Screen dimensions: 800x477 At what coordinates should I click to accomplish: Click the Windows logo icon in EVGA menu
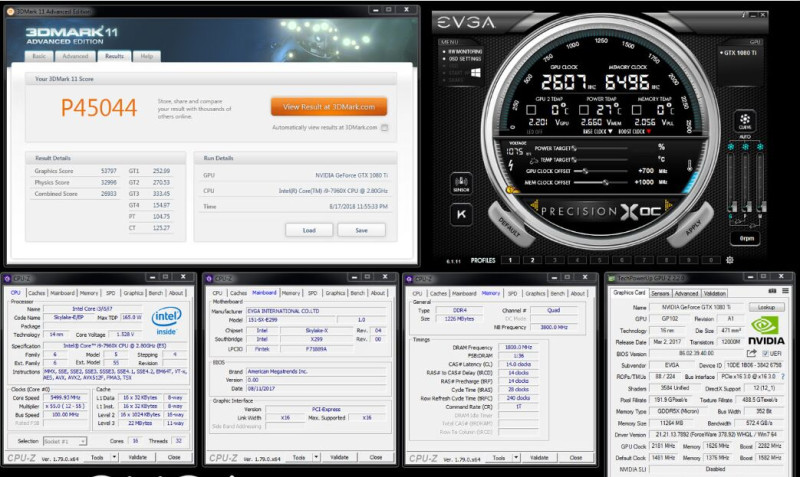coord(476,73)
